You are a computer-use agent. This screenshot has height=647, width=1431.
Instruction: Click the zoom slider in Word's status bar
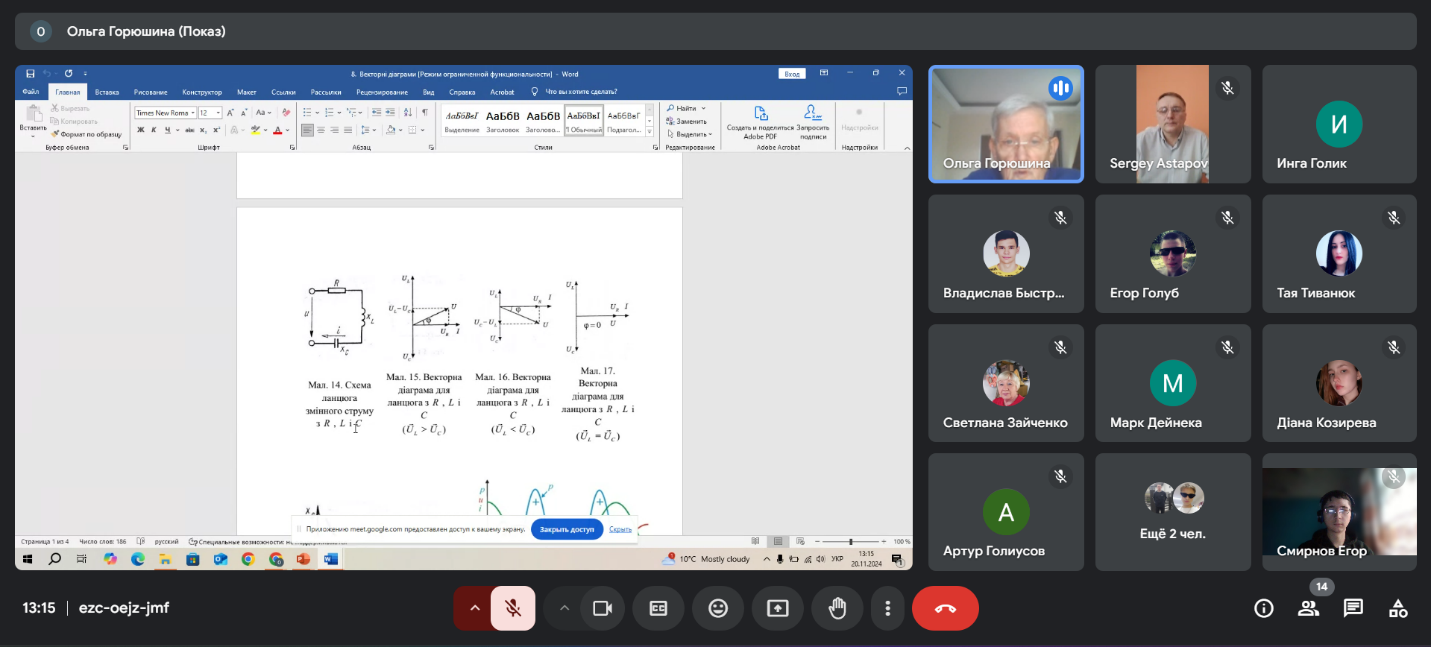(x=850, y=541)
